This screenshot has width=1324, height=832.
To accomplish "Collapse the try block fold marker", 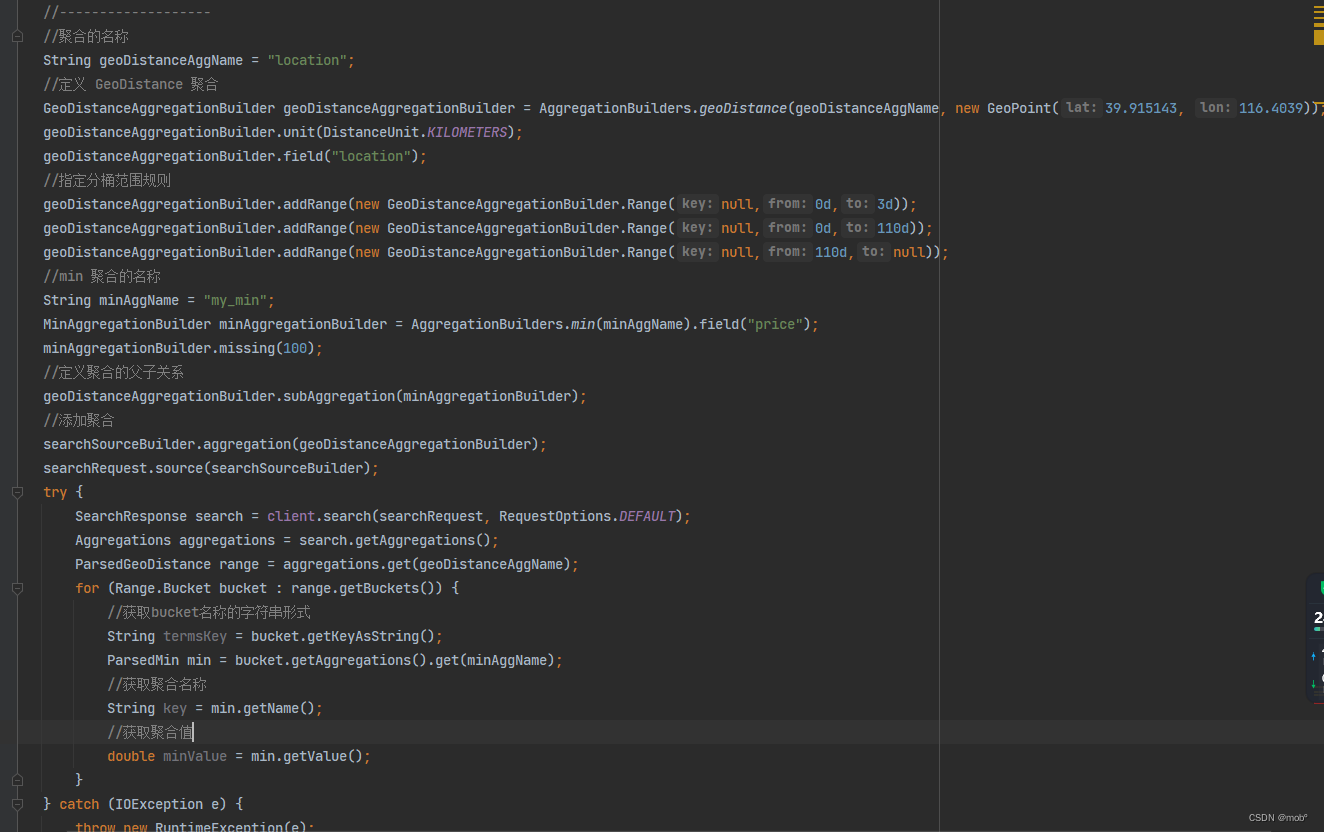I will (17, 492).
